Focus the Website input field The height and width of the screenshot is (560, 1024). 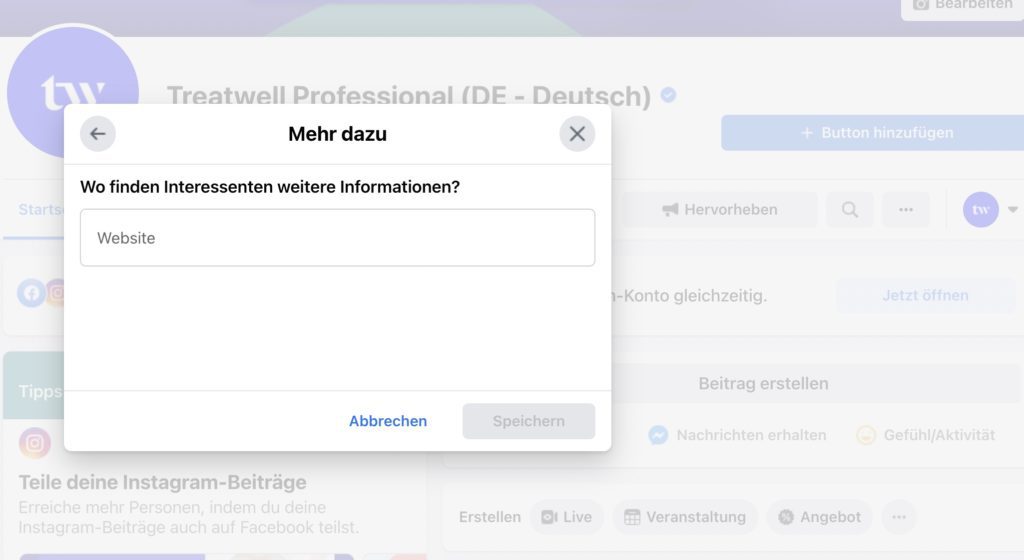338,238
